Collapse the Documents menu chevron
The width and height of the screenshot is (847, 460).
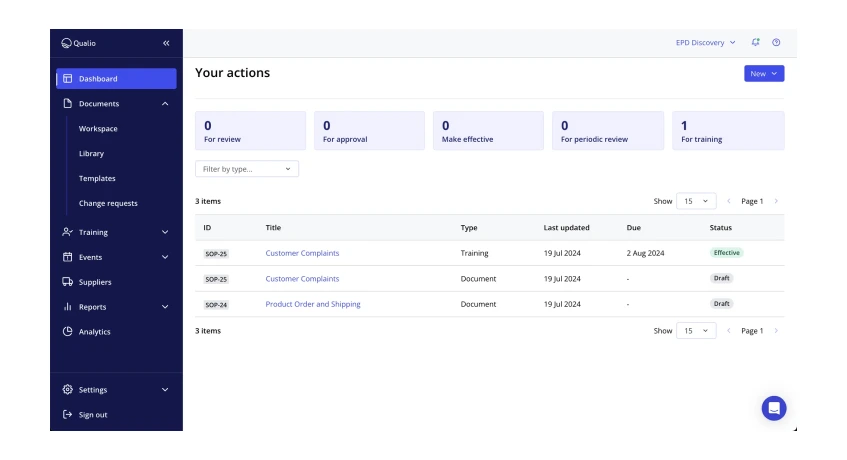click(x=165, y=104)
